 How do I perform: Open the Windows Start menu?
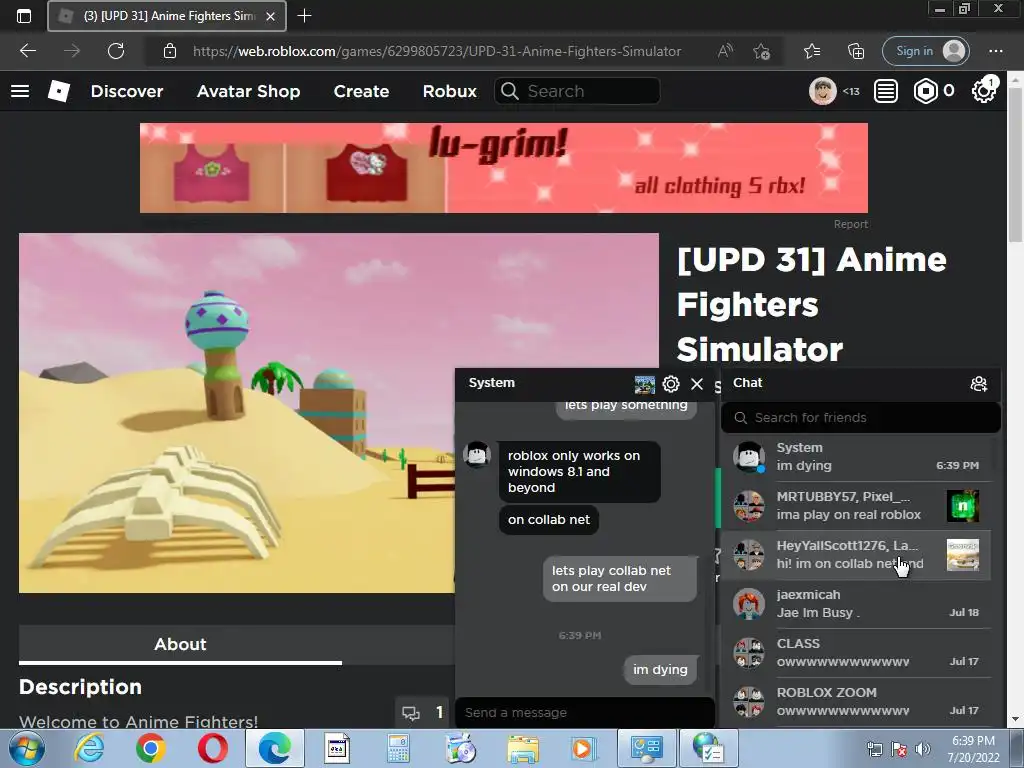point(27,748)
